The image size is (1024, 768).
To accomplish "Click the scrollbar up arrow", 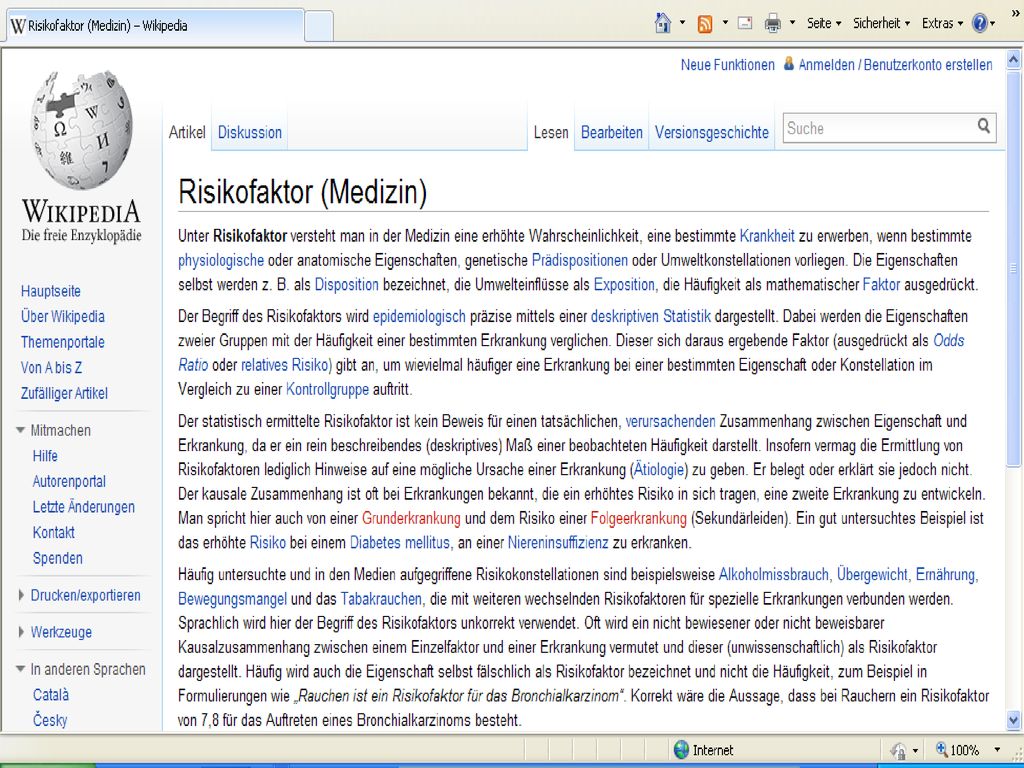I will pyautogui.click(x=1014, y=60).
